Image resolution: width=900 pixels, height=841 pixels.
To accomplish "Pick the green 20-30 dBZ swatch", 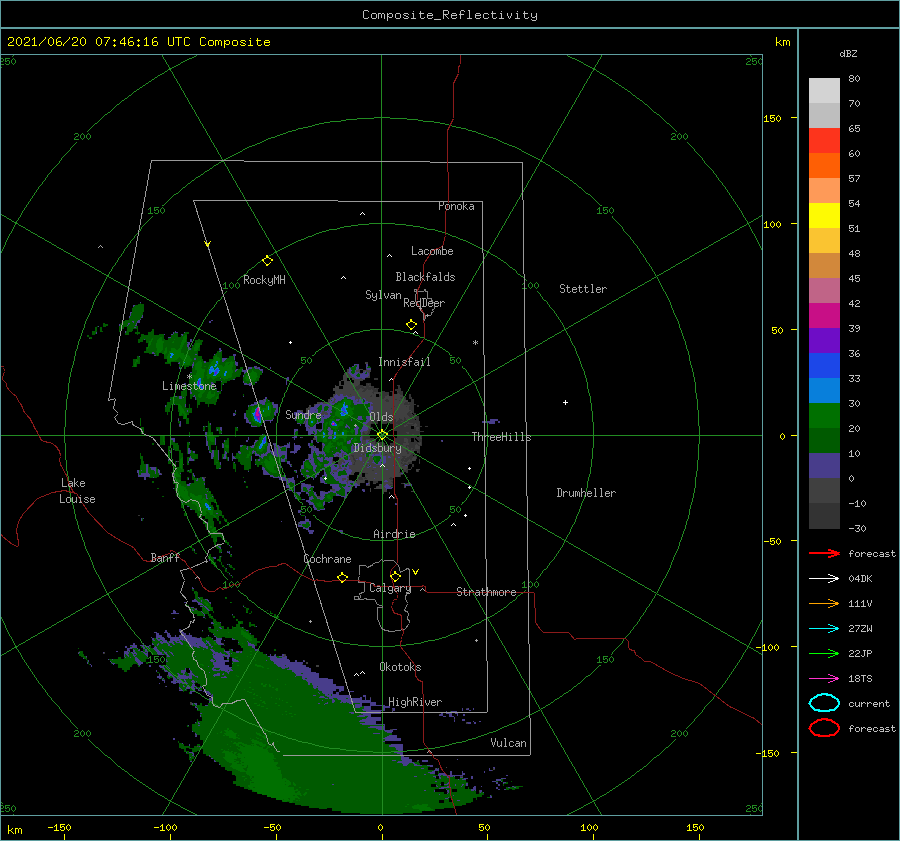I will point(824,415).
